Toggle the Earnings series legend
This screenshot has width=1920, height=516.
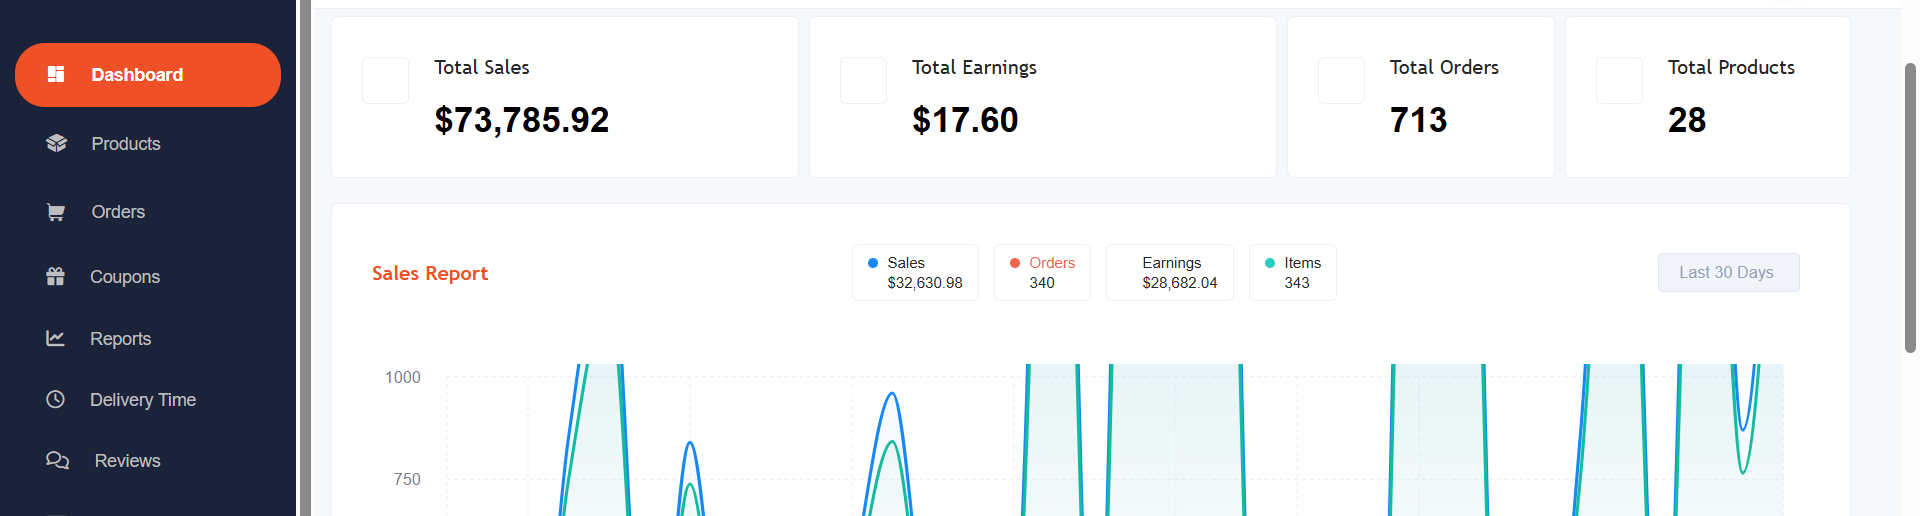[x=1170, y=272]
